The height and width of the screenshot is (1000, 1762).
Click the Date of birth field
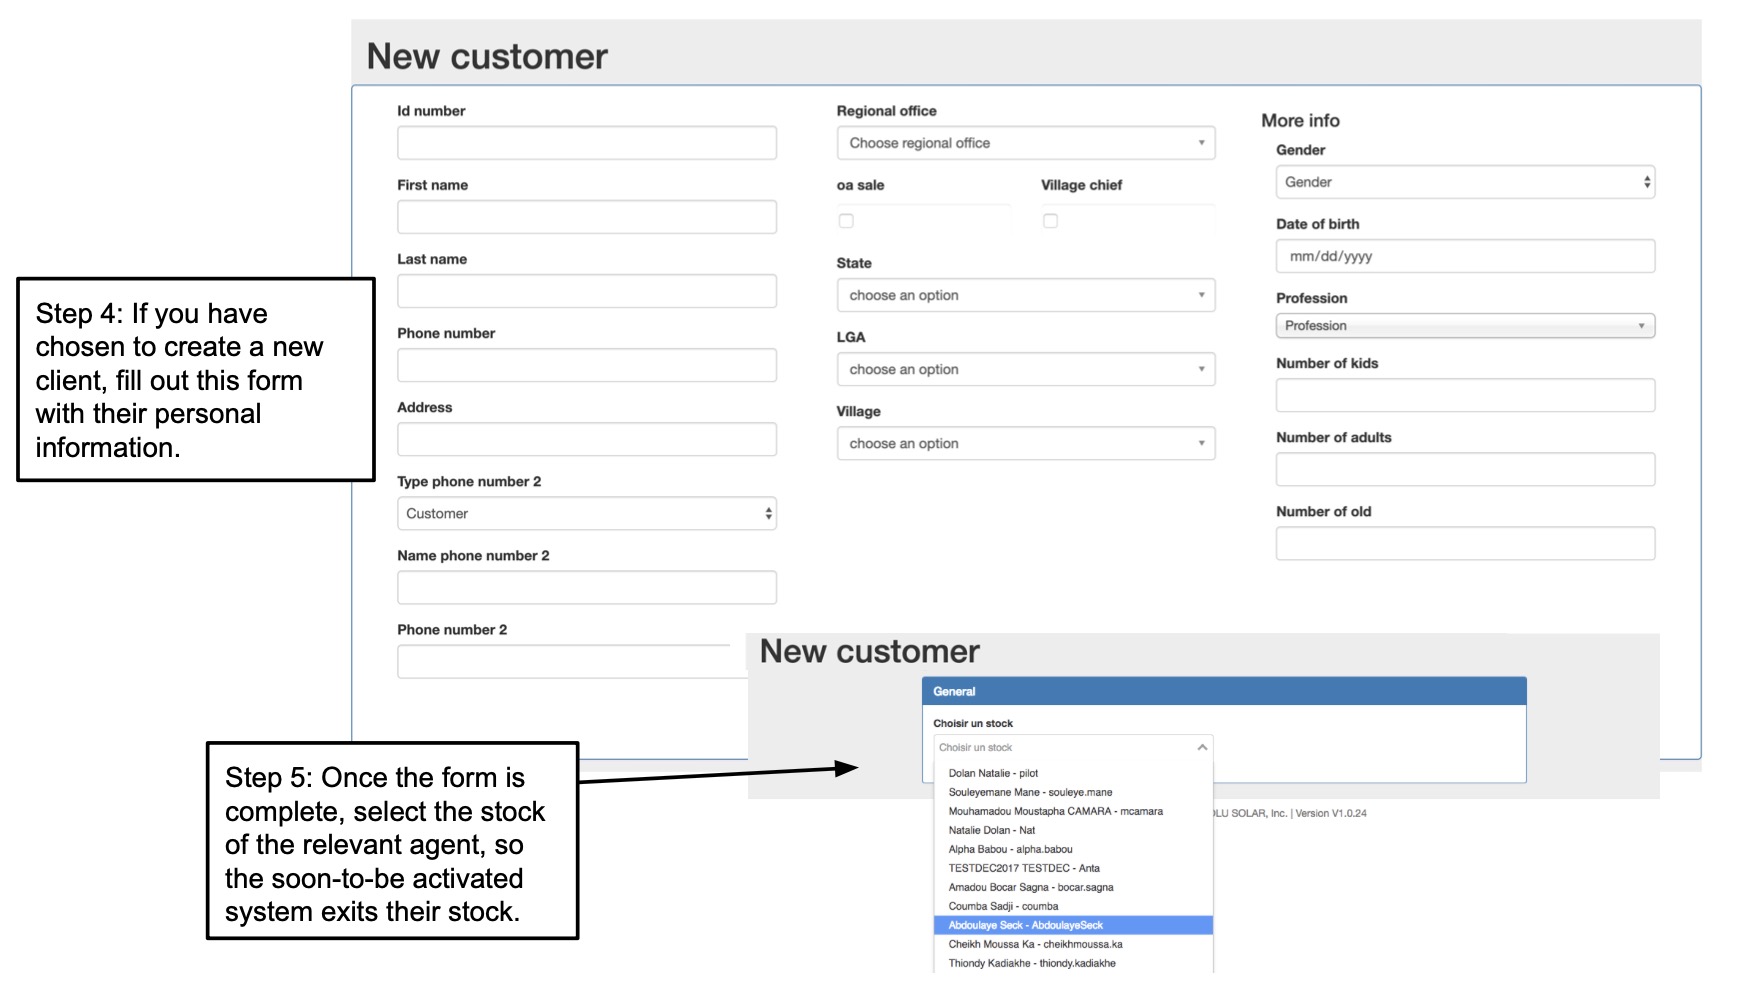click(1464, 256)
